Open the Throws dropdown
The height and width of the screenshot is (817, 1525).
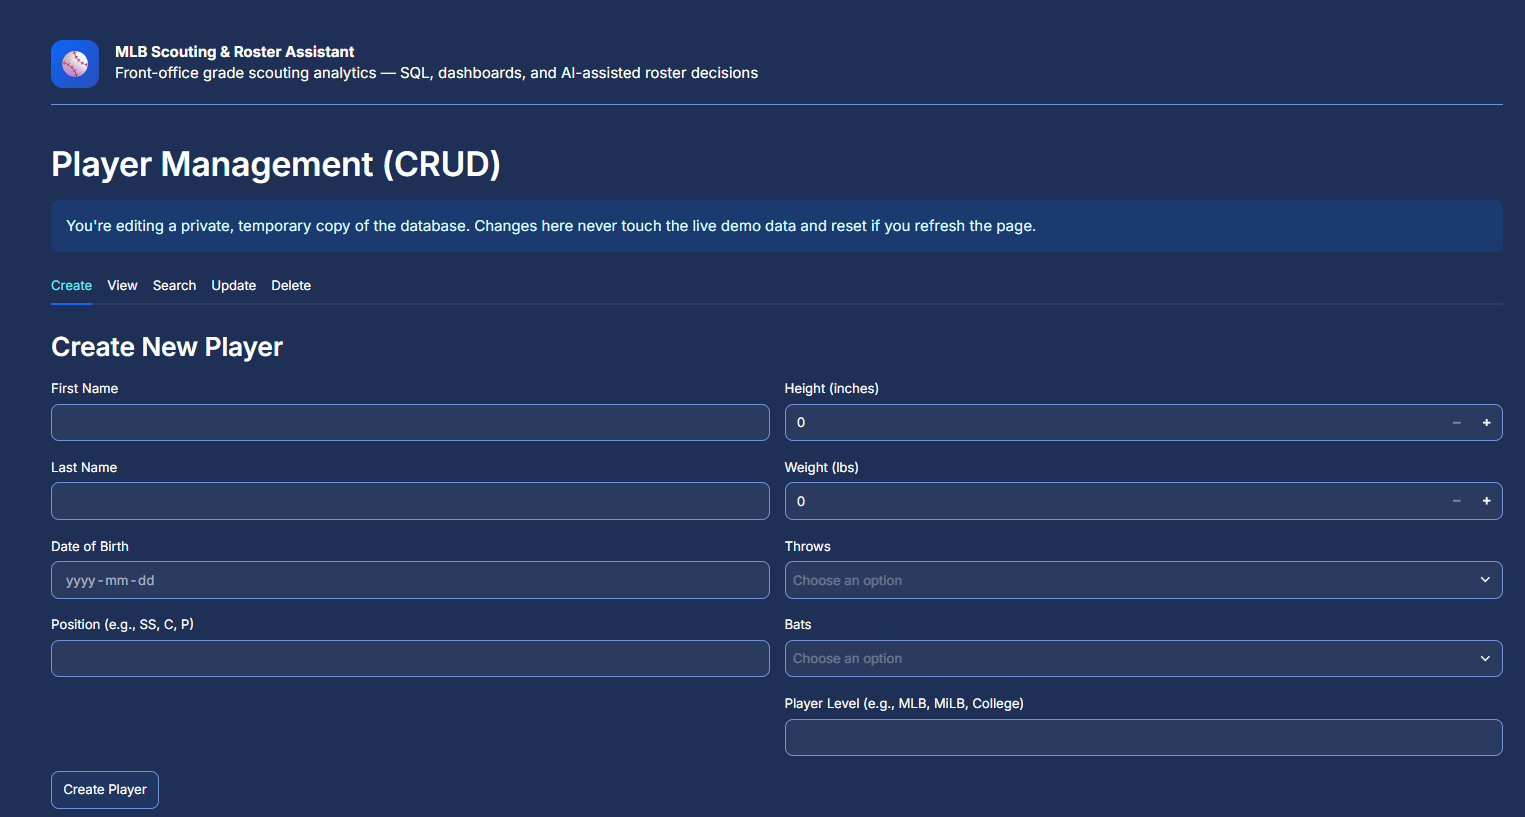click(x=1143, y=580)
